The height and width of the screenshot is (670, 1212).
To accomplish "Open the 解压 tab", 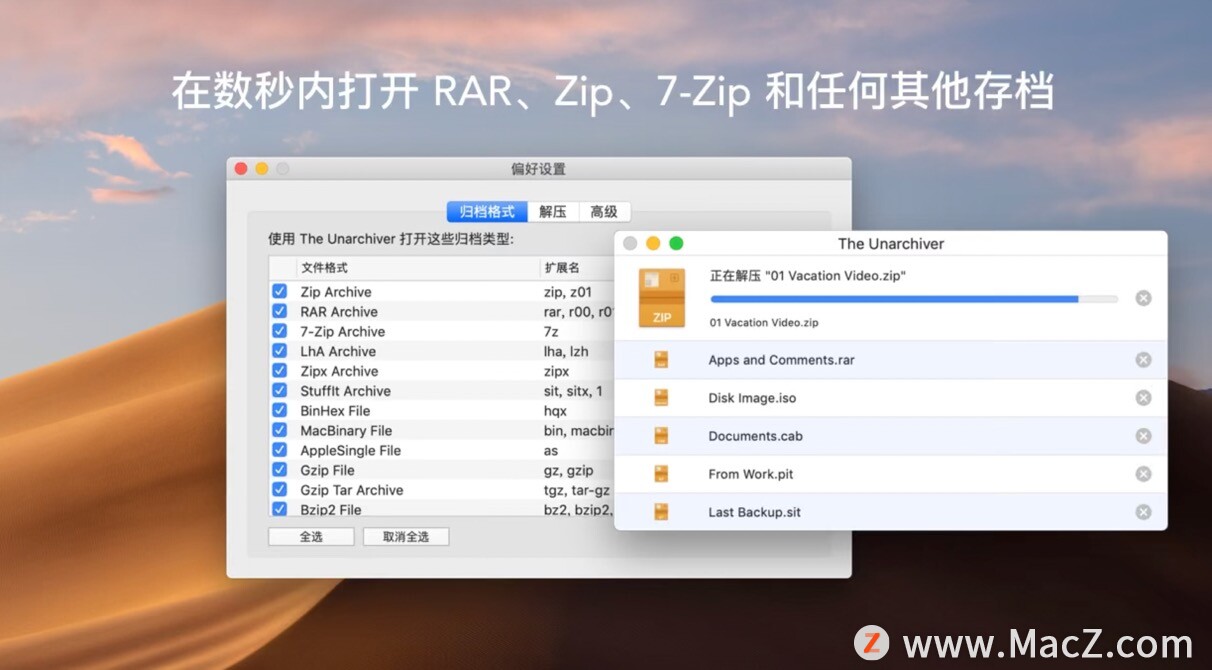I will click(553, 211).
